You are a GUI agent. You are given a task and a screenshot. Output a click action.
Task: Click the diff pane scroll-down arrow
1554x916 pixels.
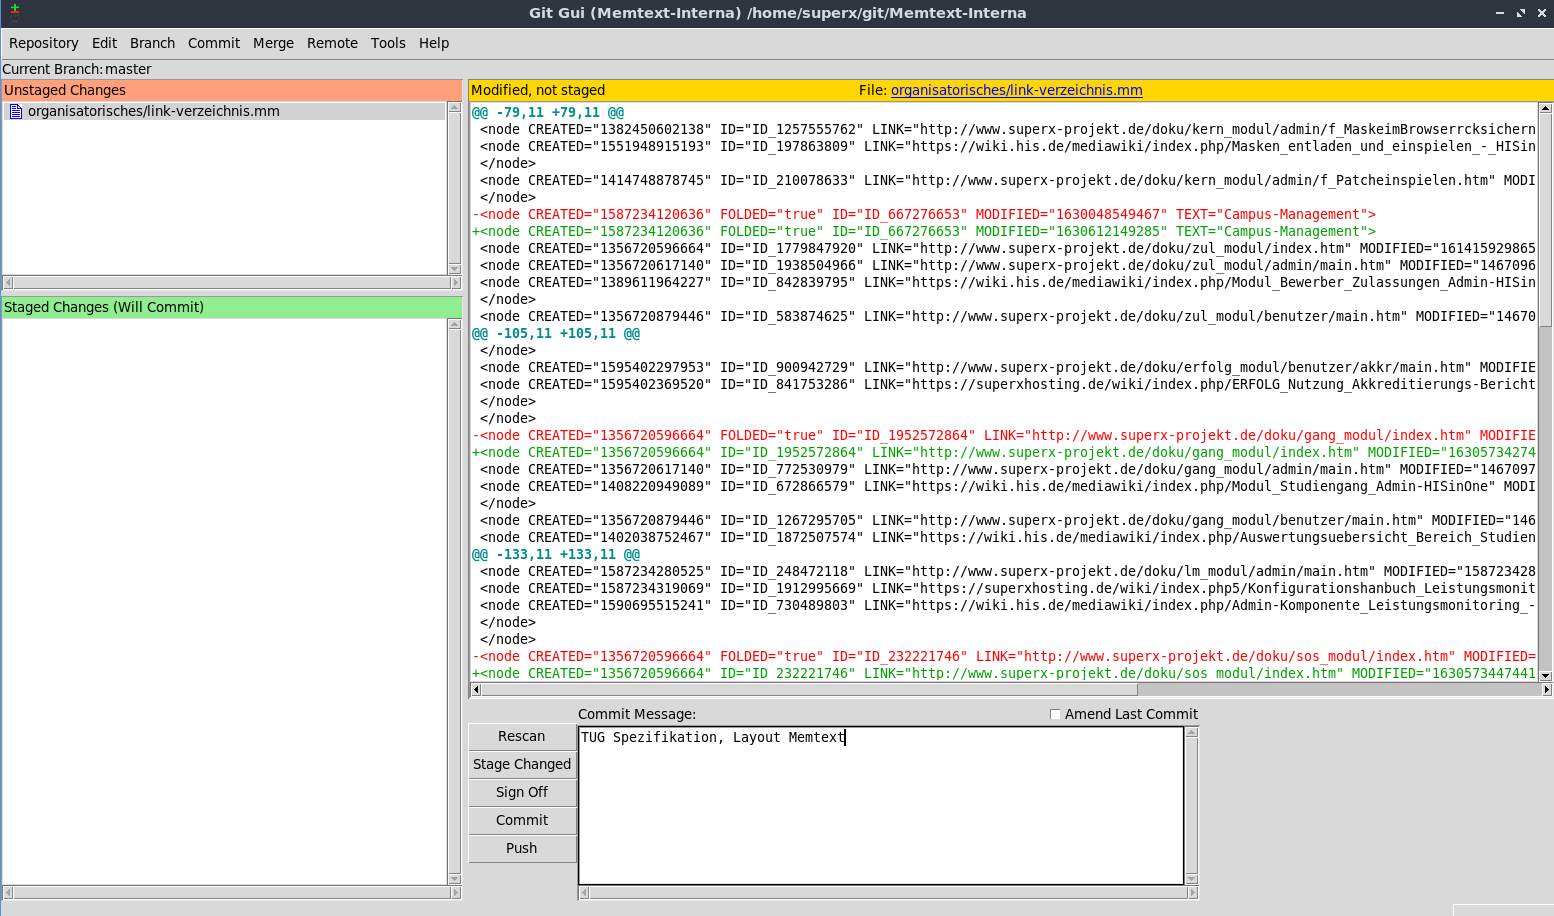(x=1545, y=676)
